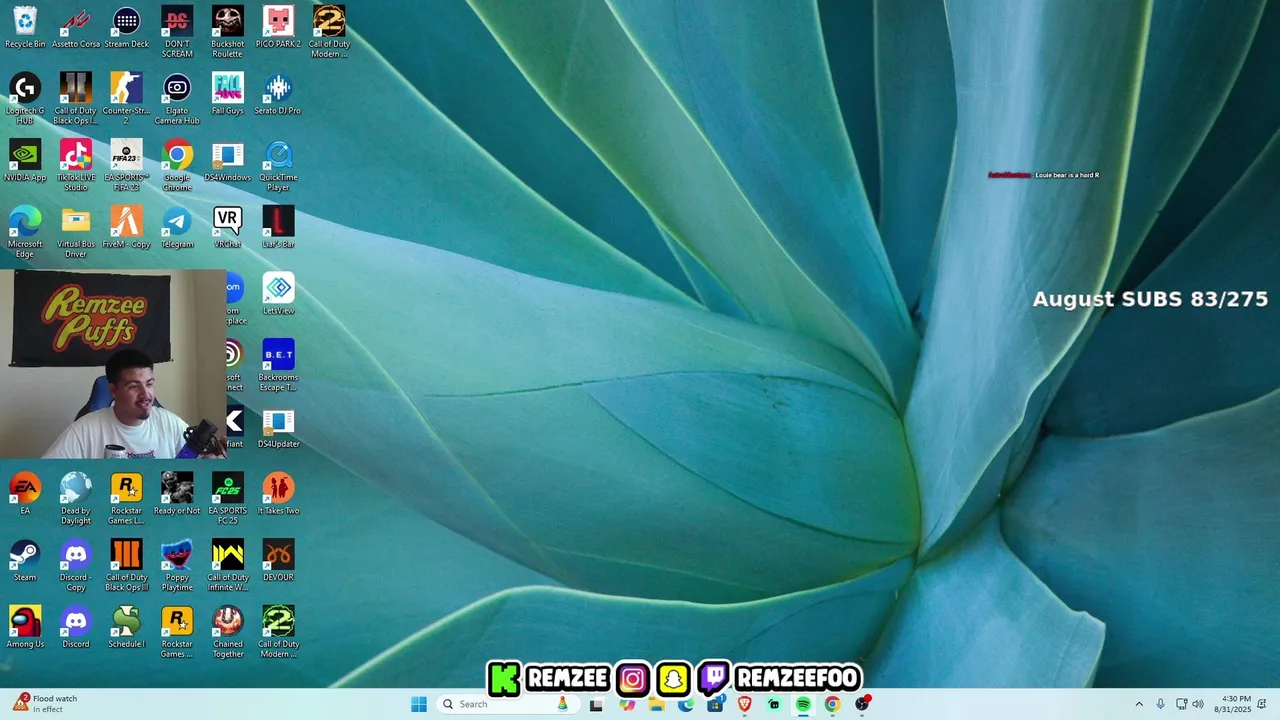Open the volume control in the tray

point(1198,704)
